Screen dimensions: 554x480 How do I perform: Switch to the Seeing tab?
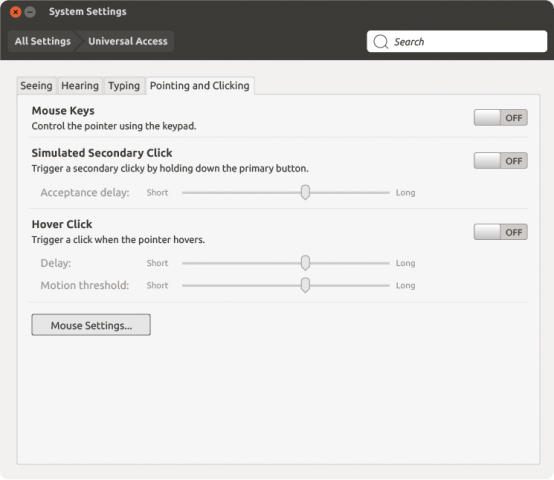[36, 86]
